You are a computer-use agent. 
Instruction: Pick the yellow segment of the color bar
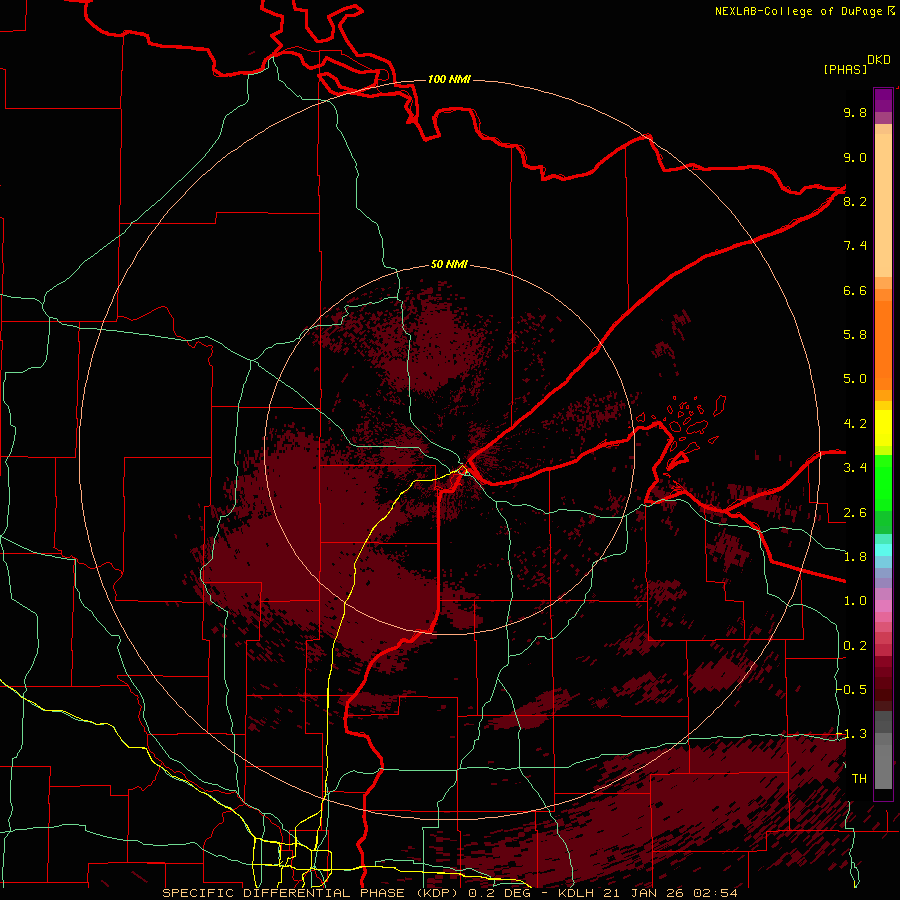pos(883,428)
